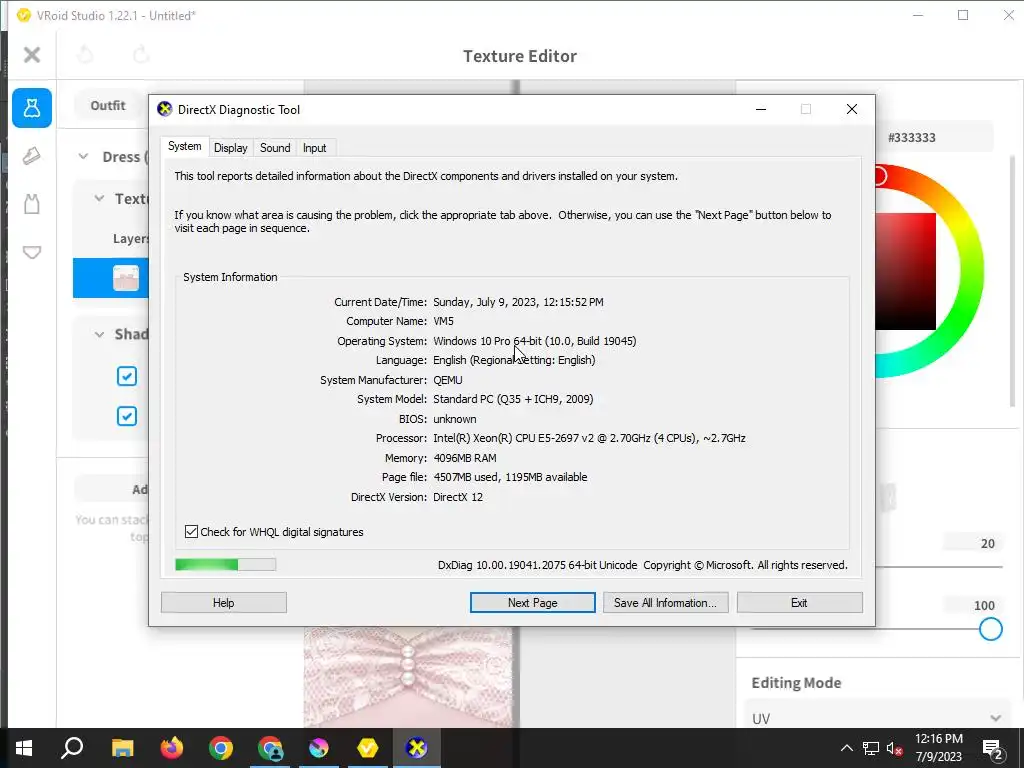Click the dress texture preview in canvas
This screenshot has width=1024, height=768.
[409, 677]
